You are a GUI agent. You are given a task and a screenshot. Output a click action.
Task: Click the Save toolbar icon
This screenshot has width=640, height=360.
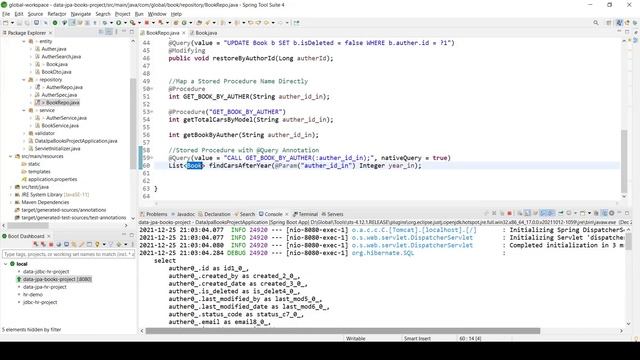coord(19,23)
